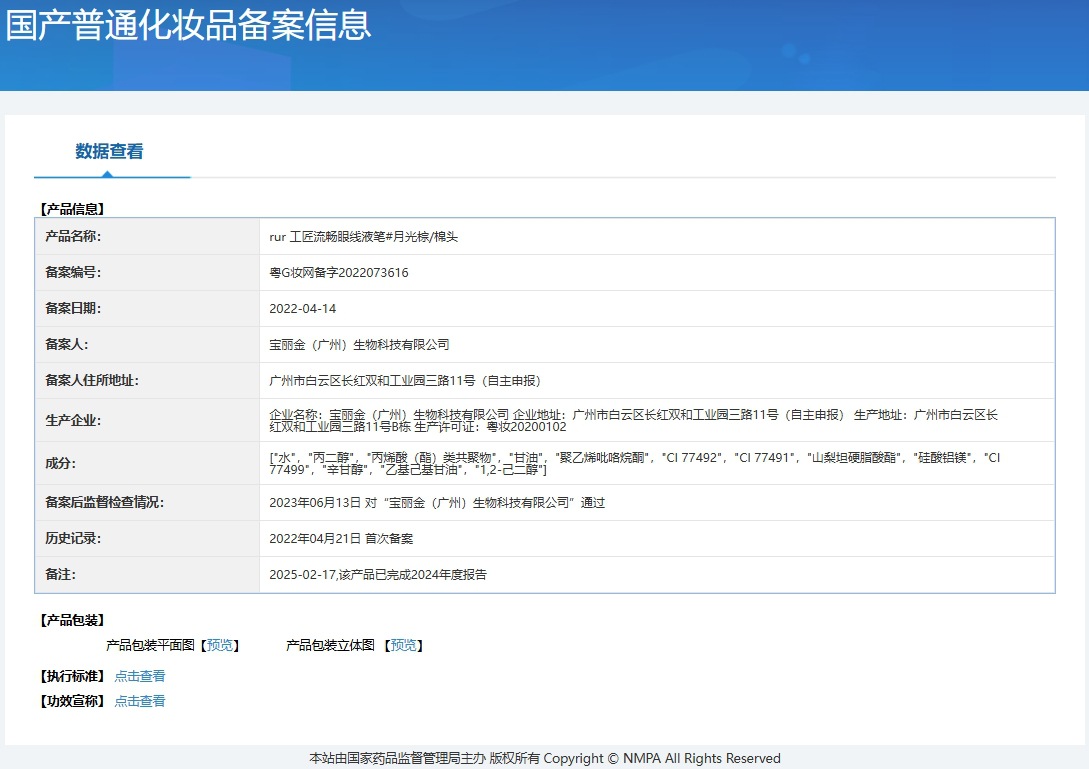Click the 备案人 value 宝丽金（广州）生物科技有限公司
The width and height of the screenshot is (1089, 769).
pyautogui.click(x=359, y=345)
